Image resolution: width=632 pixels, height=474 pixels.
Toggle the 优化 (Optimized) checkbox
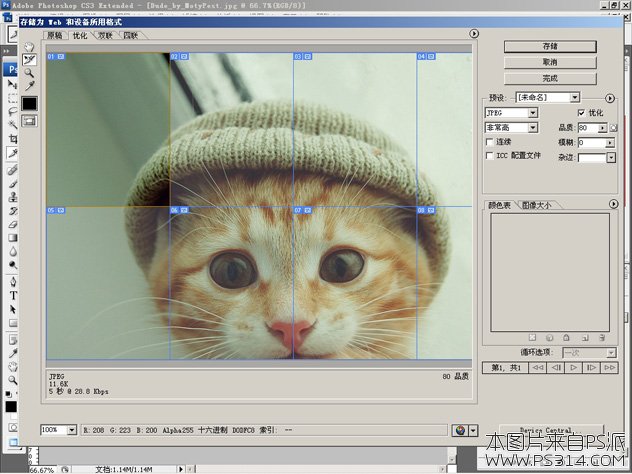click(583, 113)
